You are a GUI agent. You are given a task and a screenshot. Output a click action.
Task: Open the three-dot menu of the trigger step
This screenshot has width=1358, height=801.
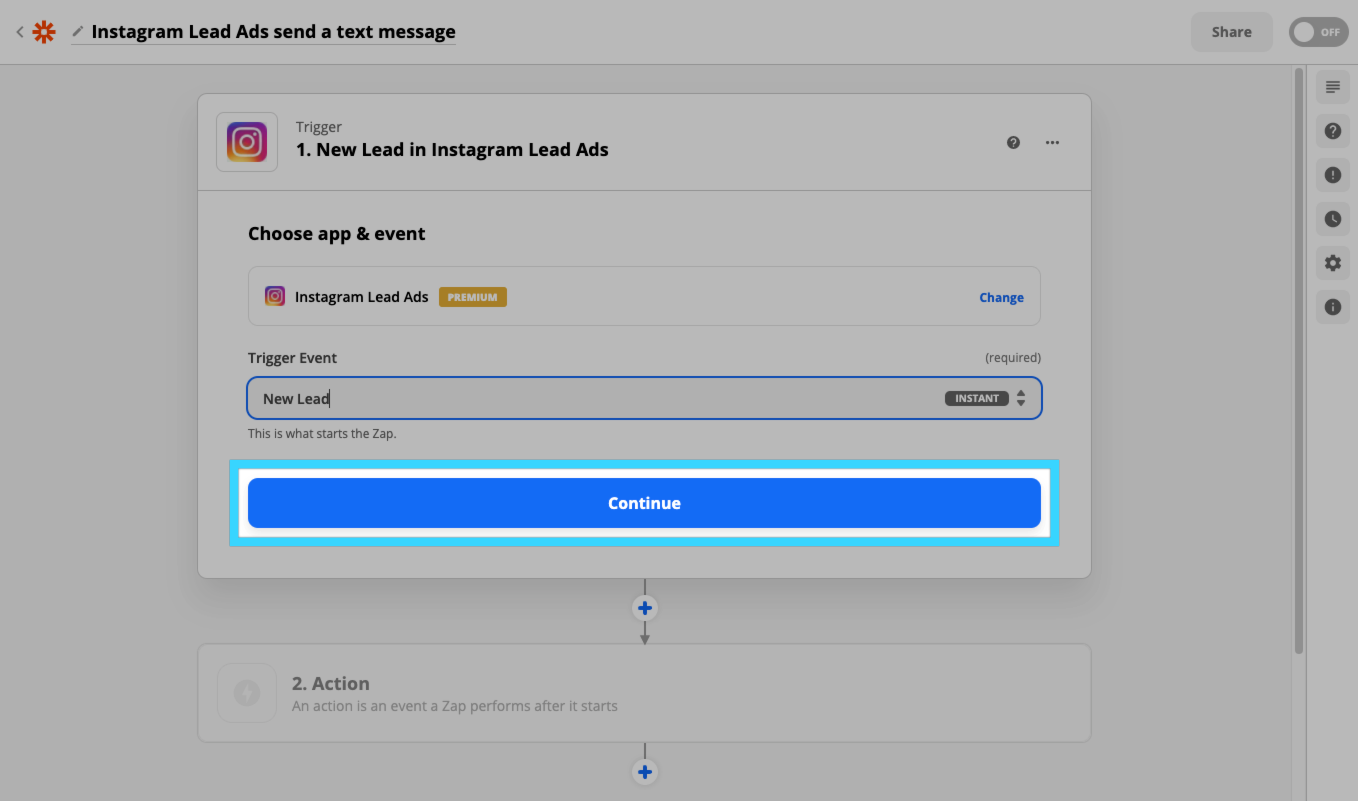1052,142
